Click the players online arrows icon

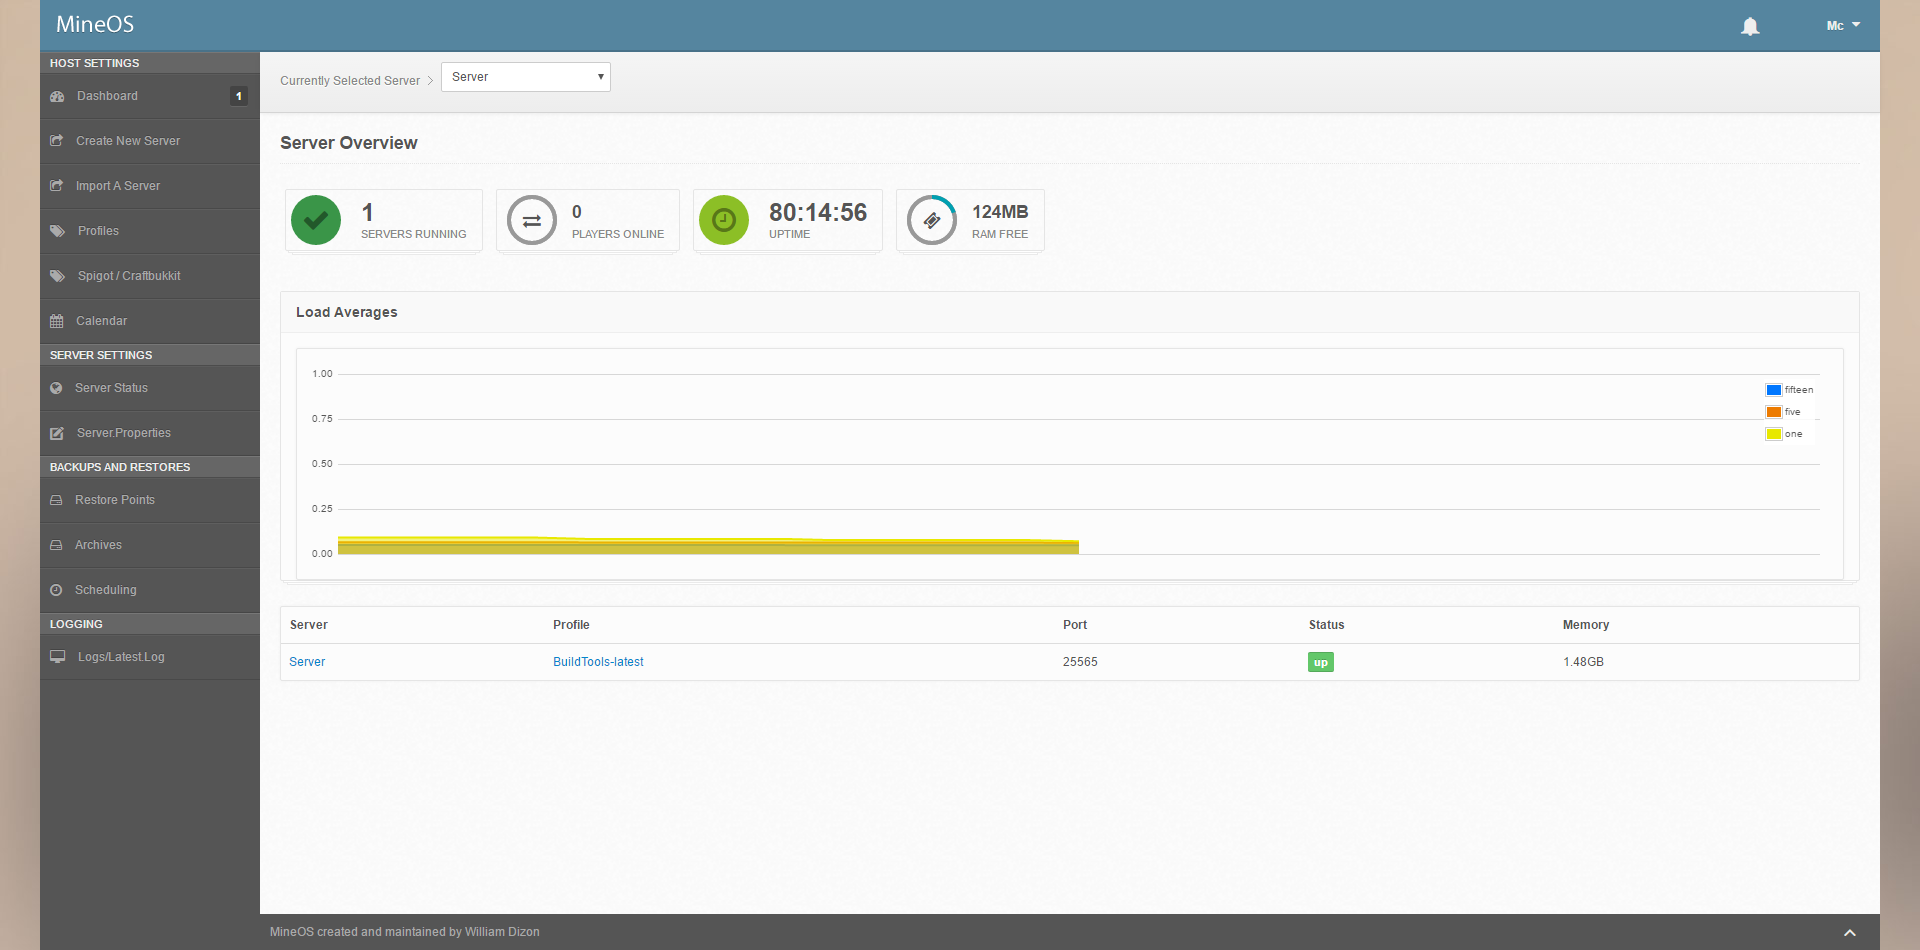[531, 220]
